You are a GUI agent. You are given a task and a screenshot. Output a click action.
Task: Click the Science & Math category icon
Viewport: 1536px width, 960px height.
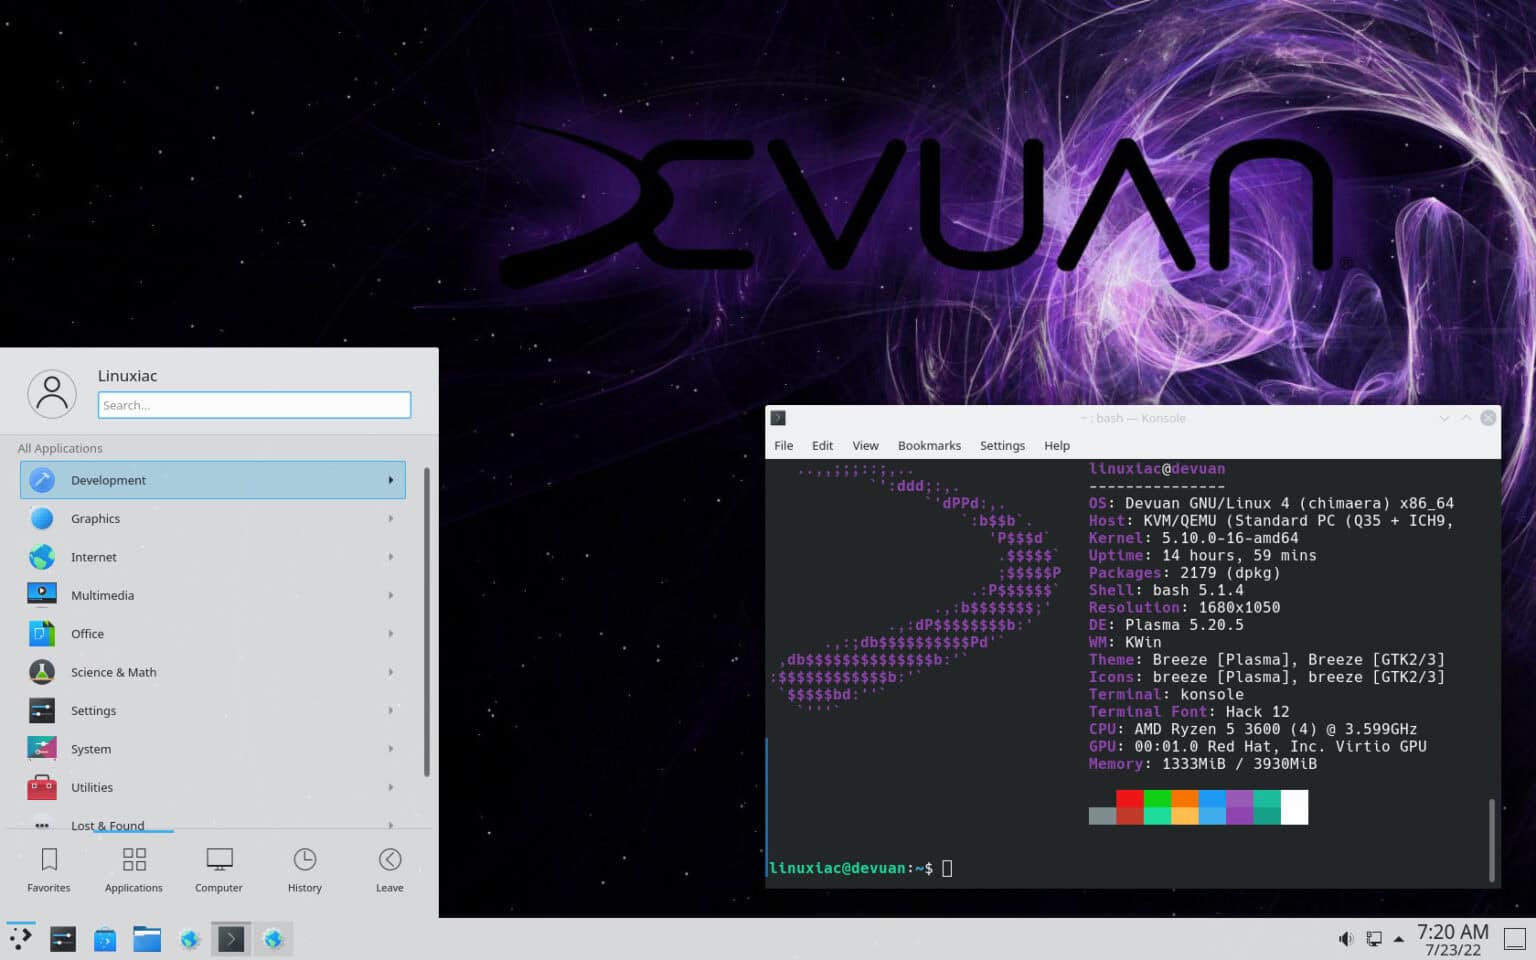[41, 671]
